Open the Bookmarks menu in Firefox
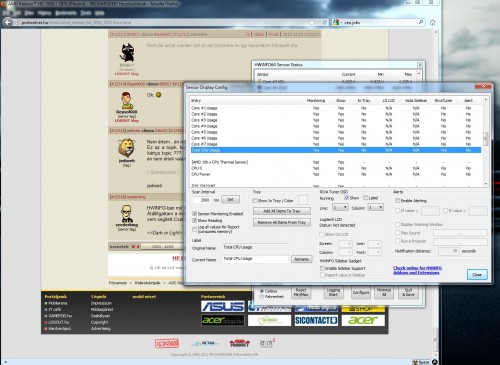 [x=66, y=13]
